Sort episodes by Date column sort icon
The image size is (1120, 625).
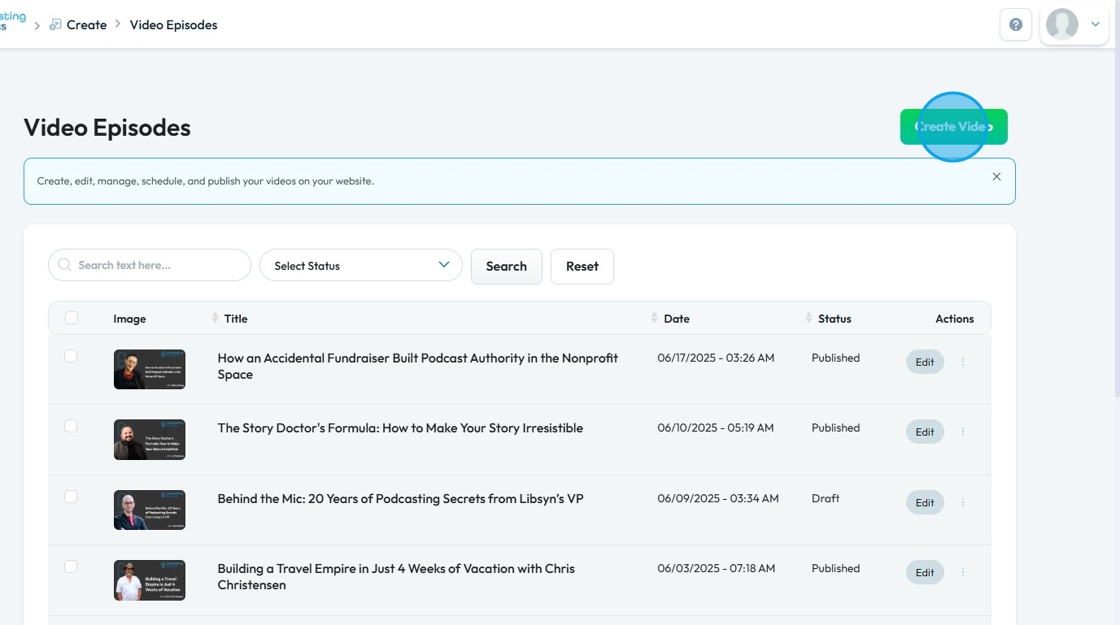click(x=654, y=318)
